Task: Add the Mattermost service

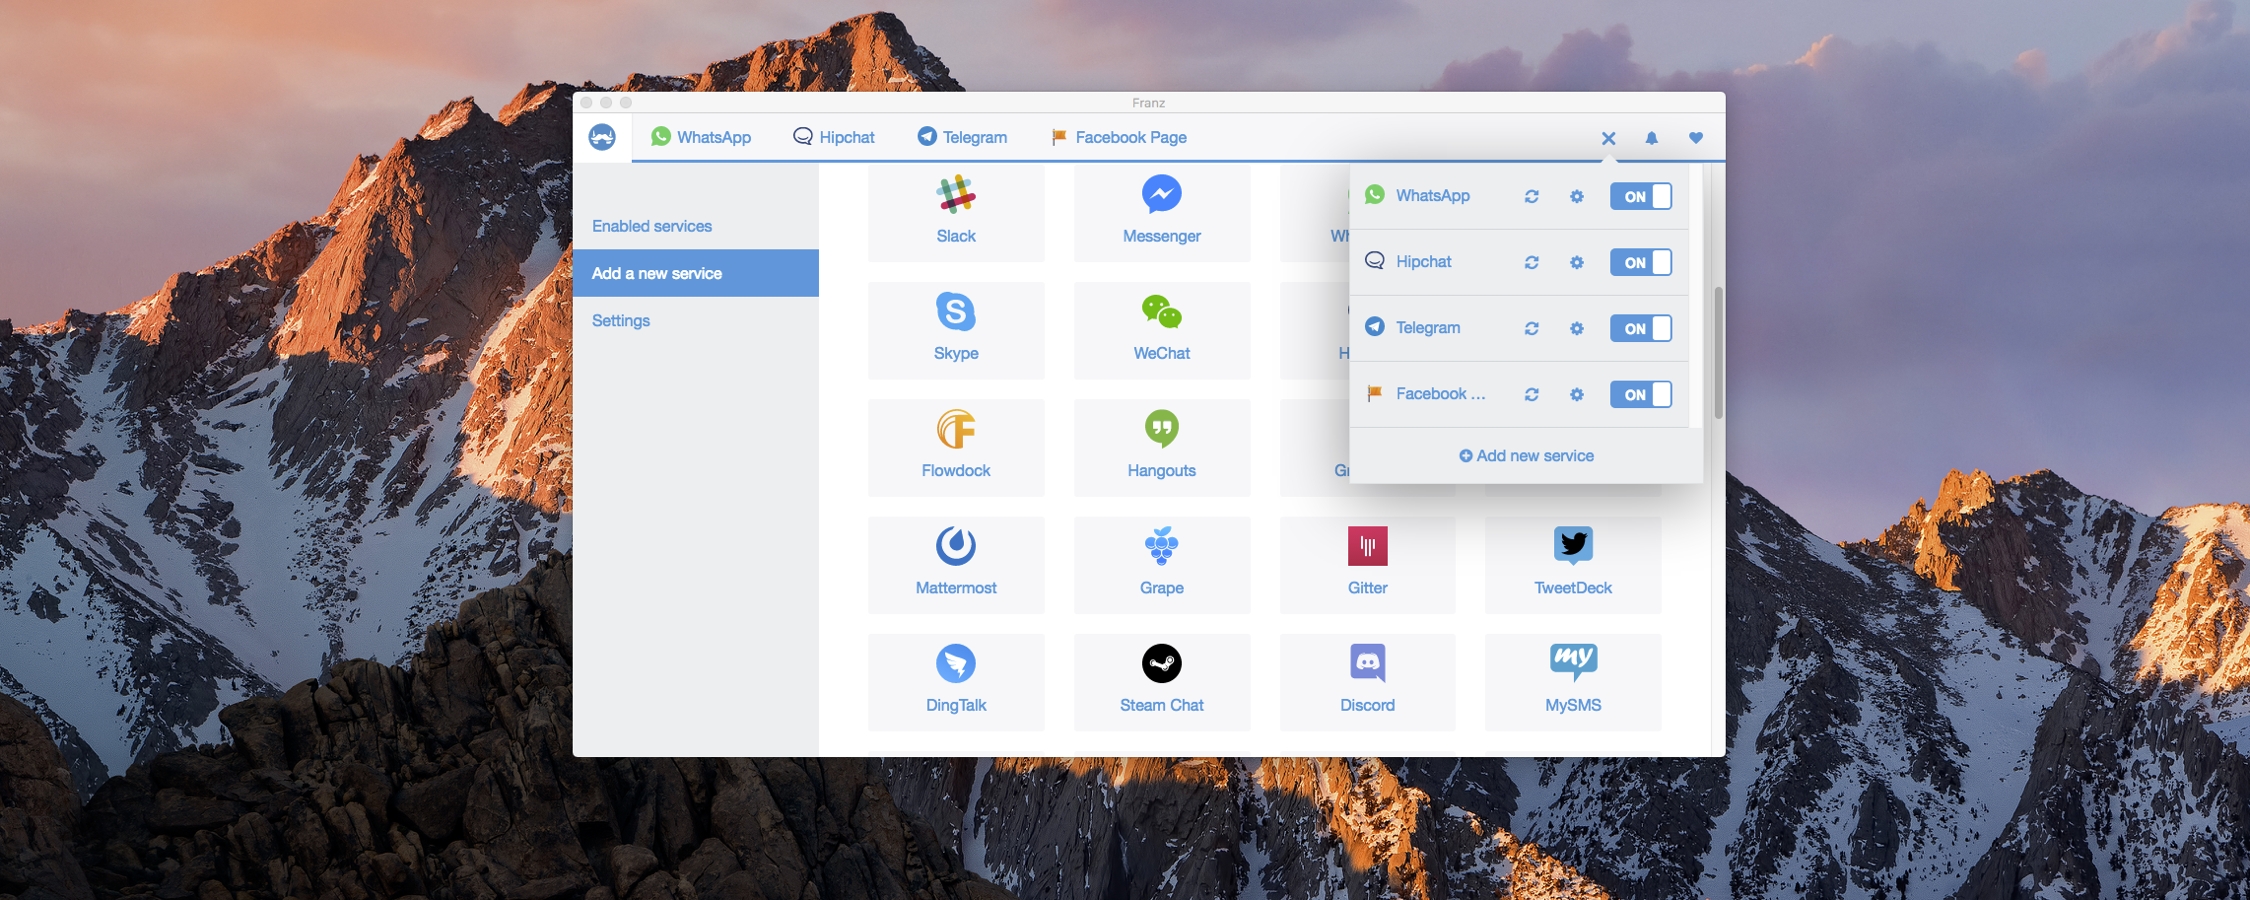Action: pos(956,565)
